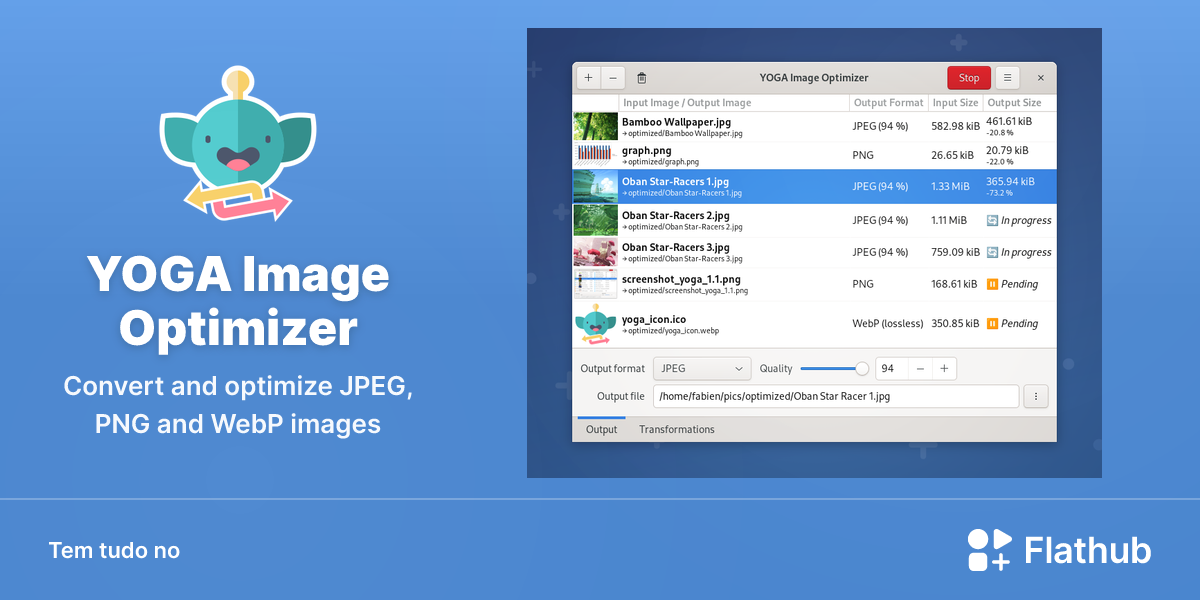This screenshot has height=600, width=1200.
Task: Click the in-progress icon for Oban Star-Racers 2.jpg
Action: [992, 220]
